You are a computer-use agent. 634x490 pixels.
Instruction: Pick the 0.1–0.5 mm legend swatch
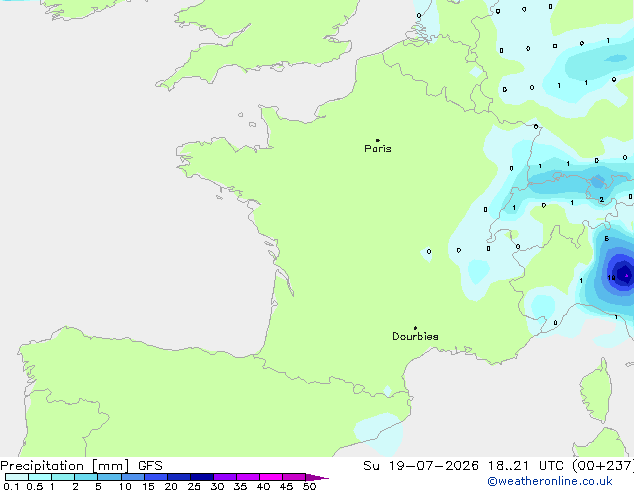pyautogui.click(x=17, y=477)
